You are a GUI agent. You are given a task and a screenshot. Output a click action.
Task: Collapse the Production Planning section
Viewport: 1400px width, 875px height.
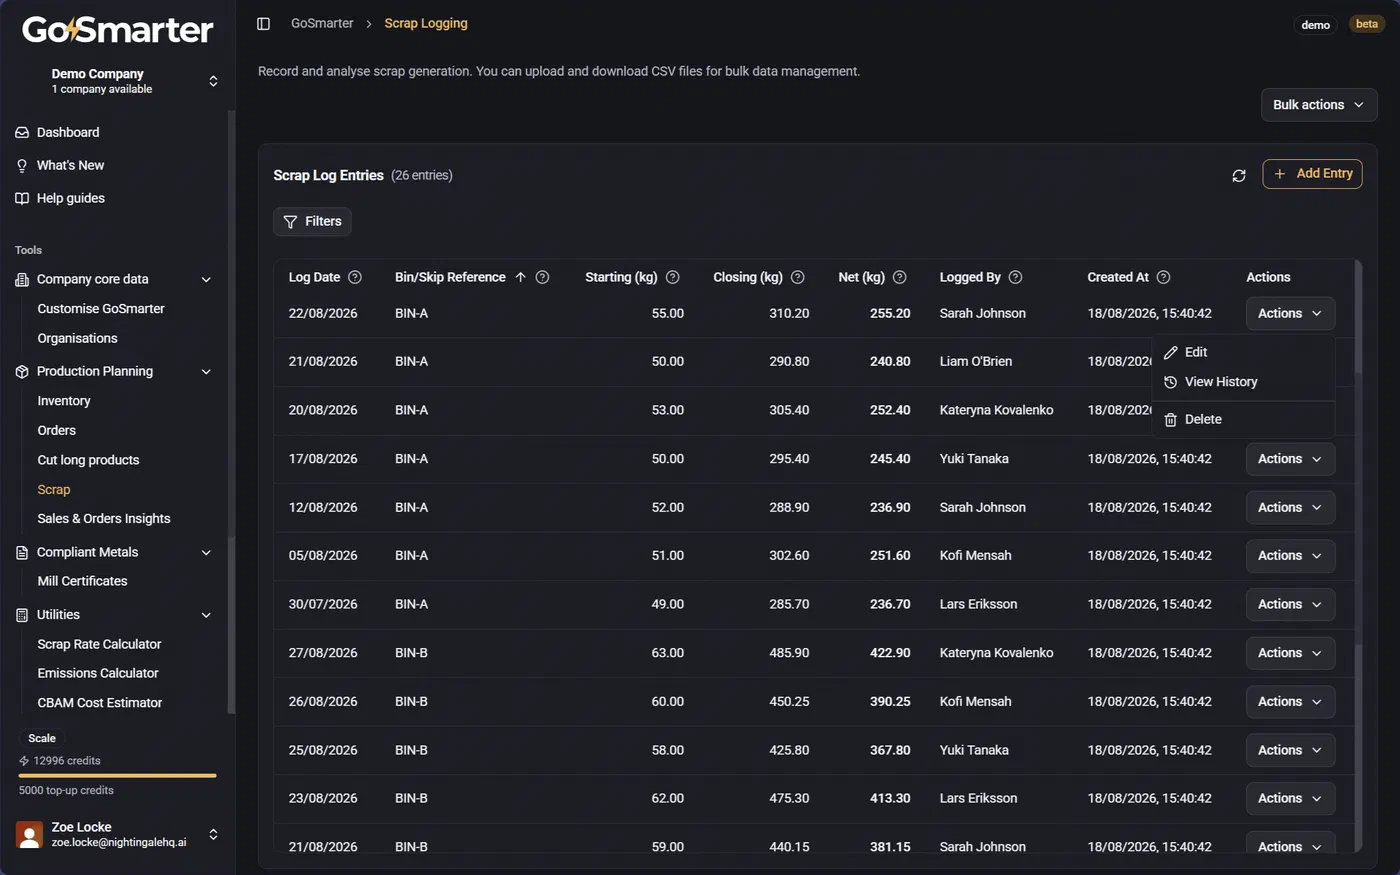[206, 372]
